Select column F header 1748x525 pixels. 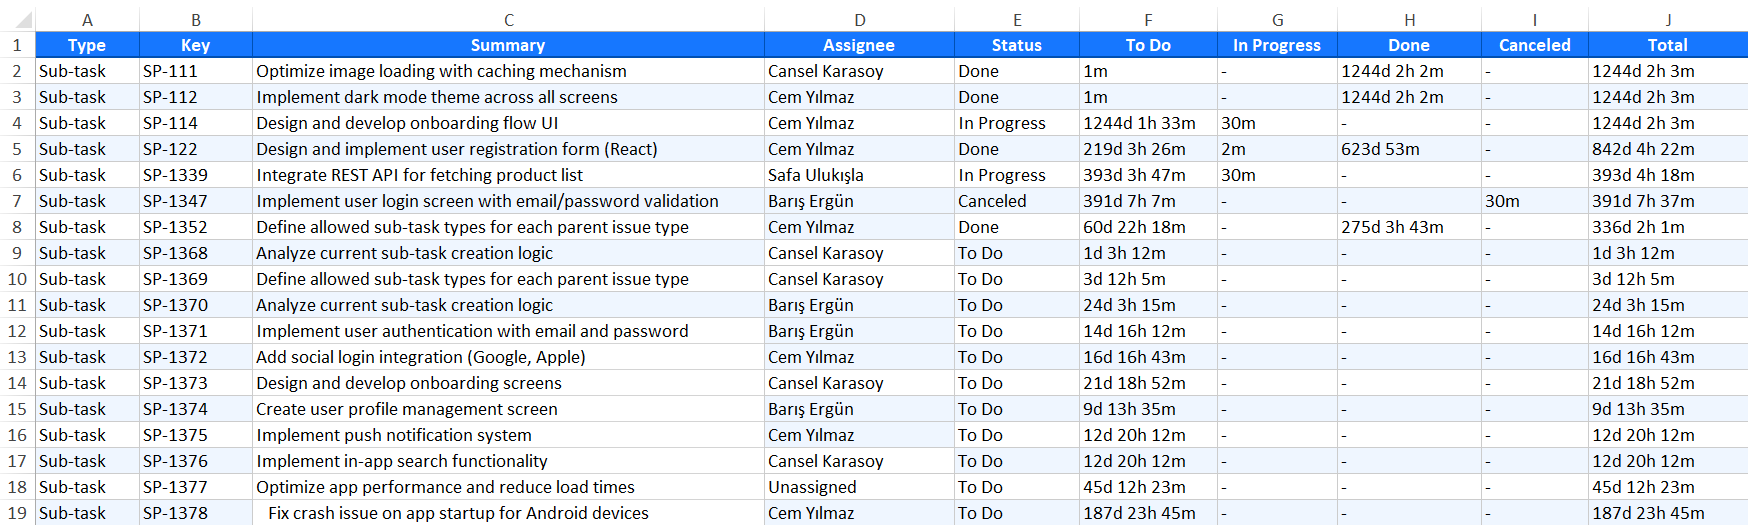[1148, 20]
